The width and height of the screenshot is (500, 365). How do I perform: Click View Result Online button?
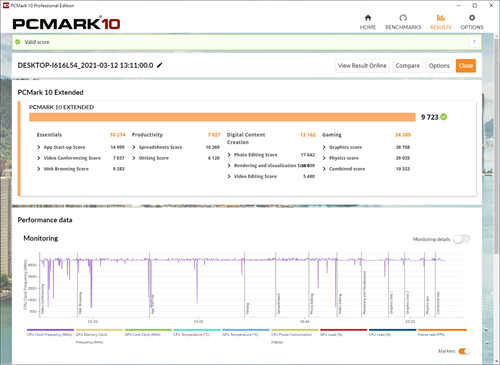pos(362,66)
